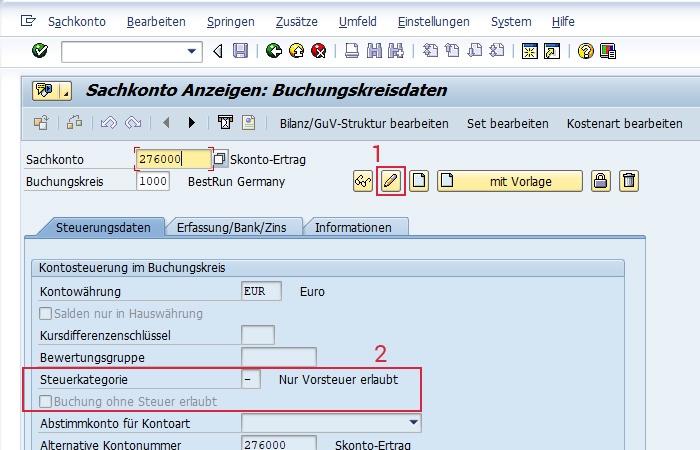Click the Save diskette icon
The image size is (700, 450).
pyautogui.click(x=240, y=51)
